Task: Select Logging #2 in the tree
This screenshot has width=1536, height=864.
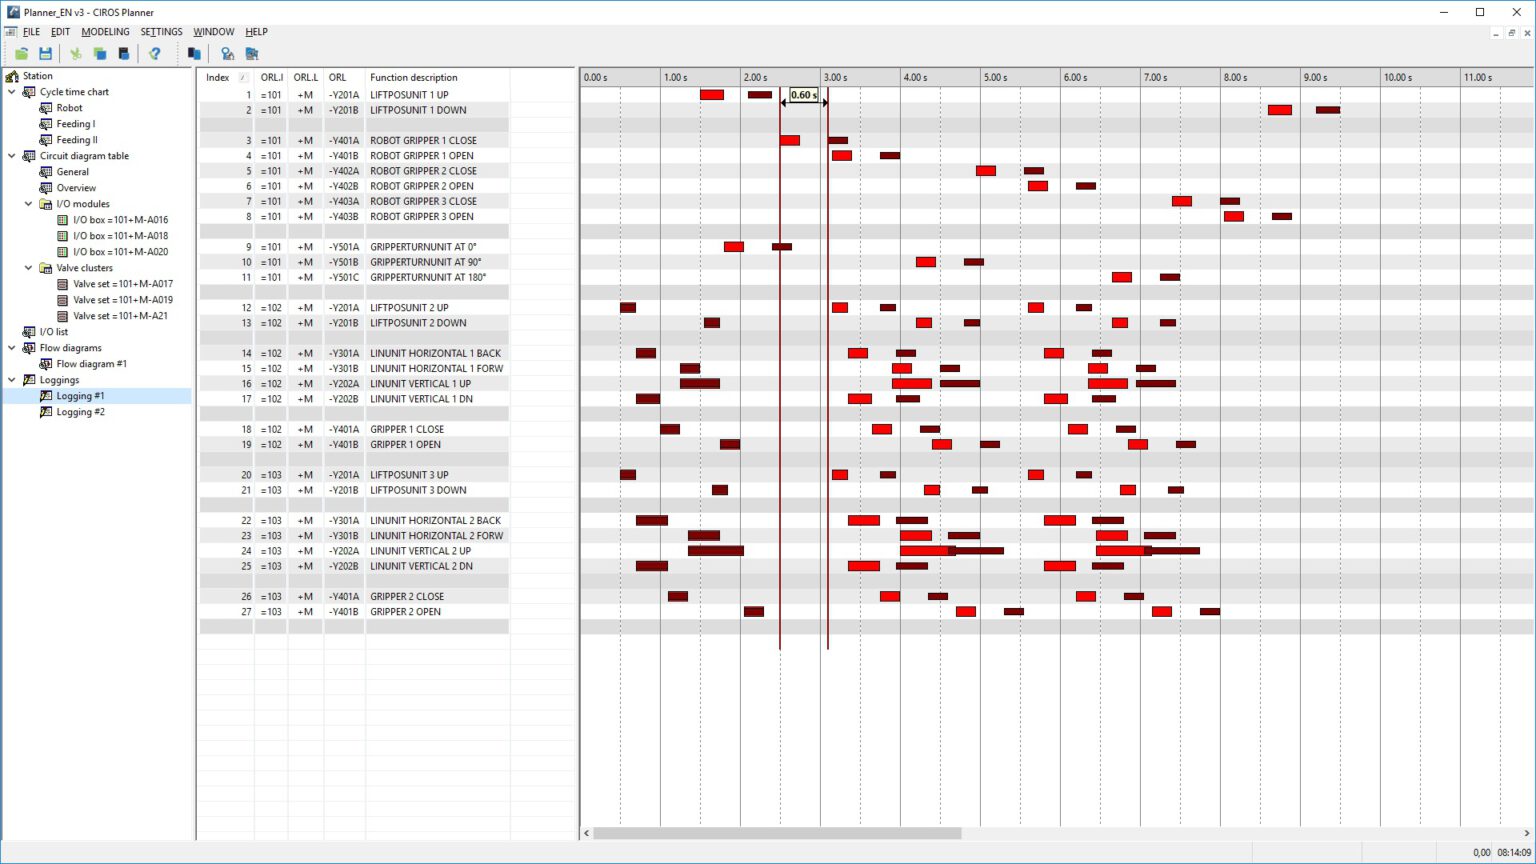Action: (x=80, y=412)
